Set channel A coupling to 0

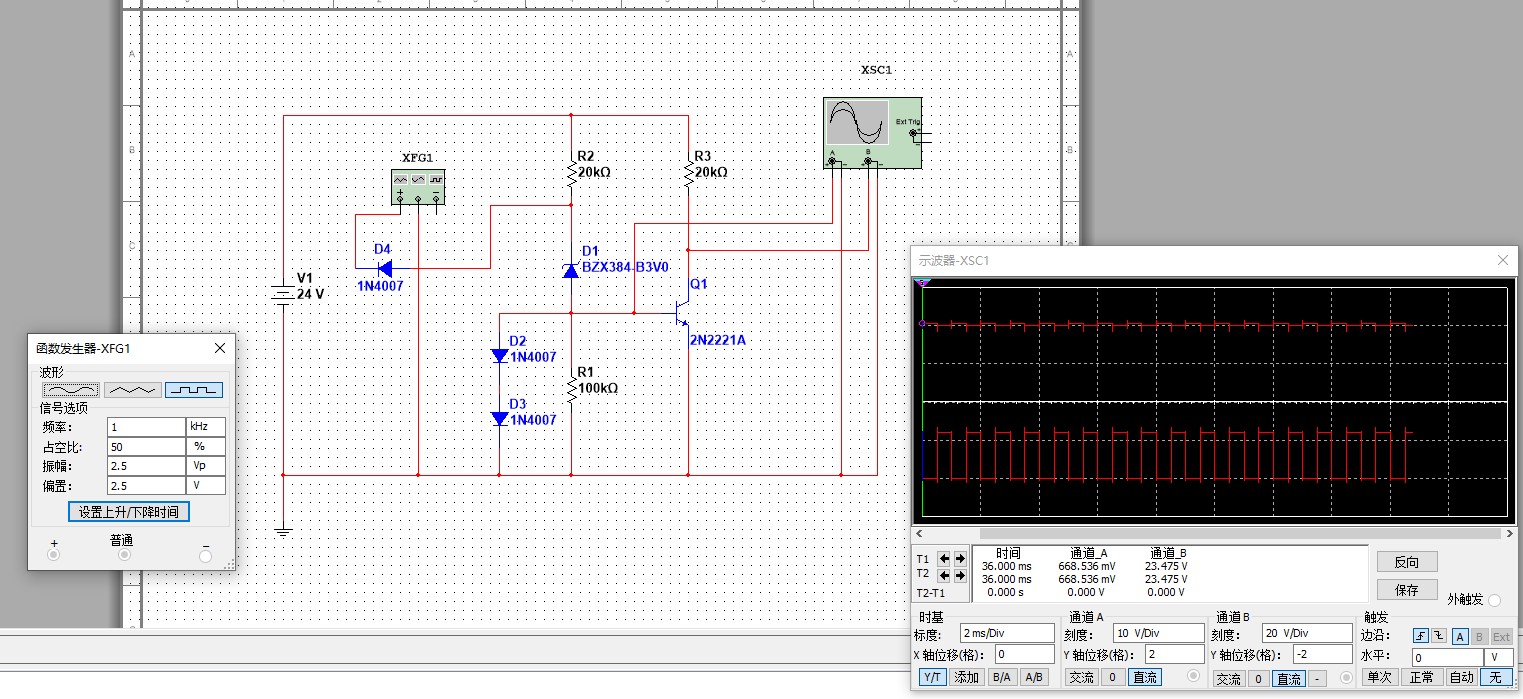point(1111,677)
